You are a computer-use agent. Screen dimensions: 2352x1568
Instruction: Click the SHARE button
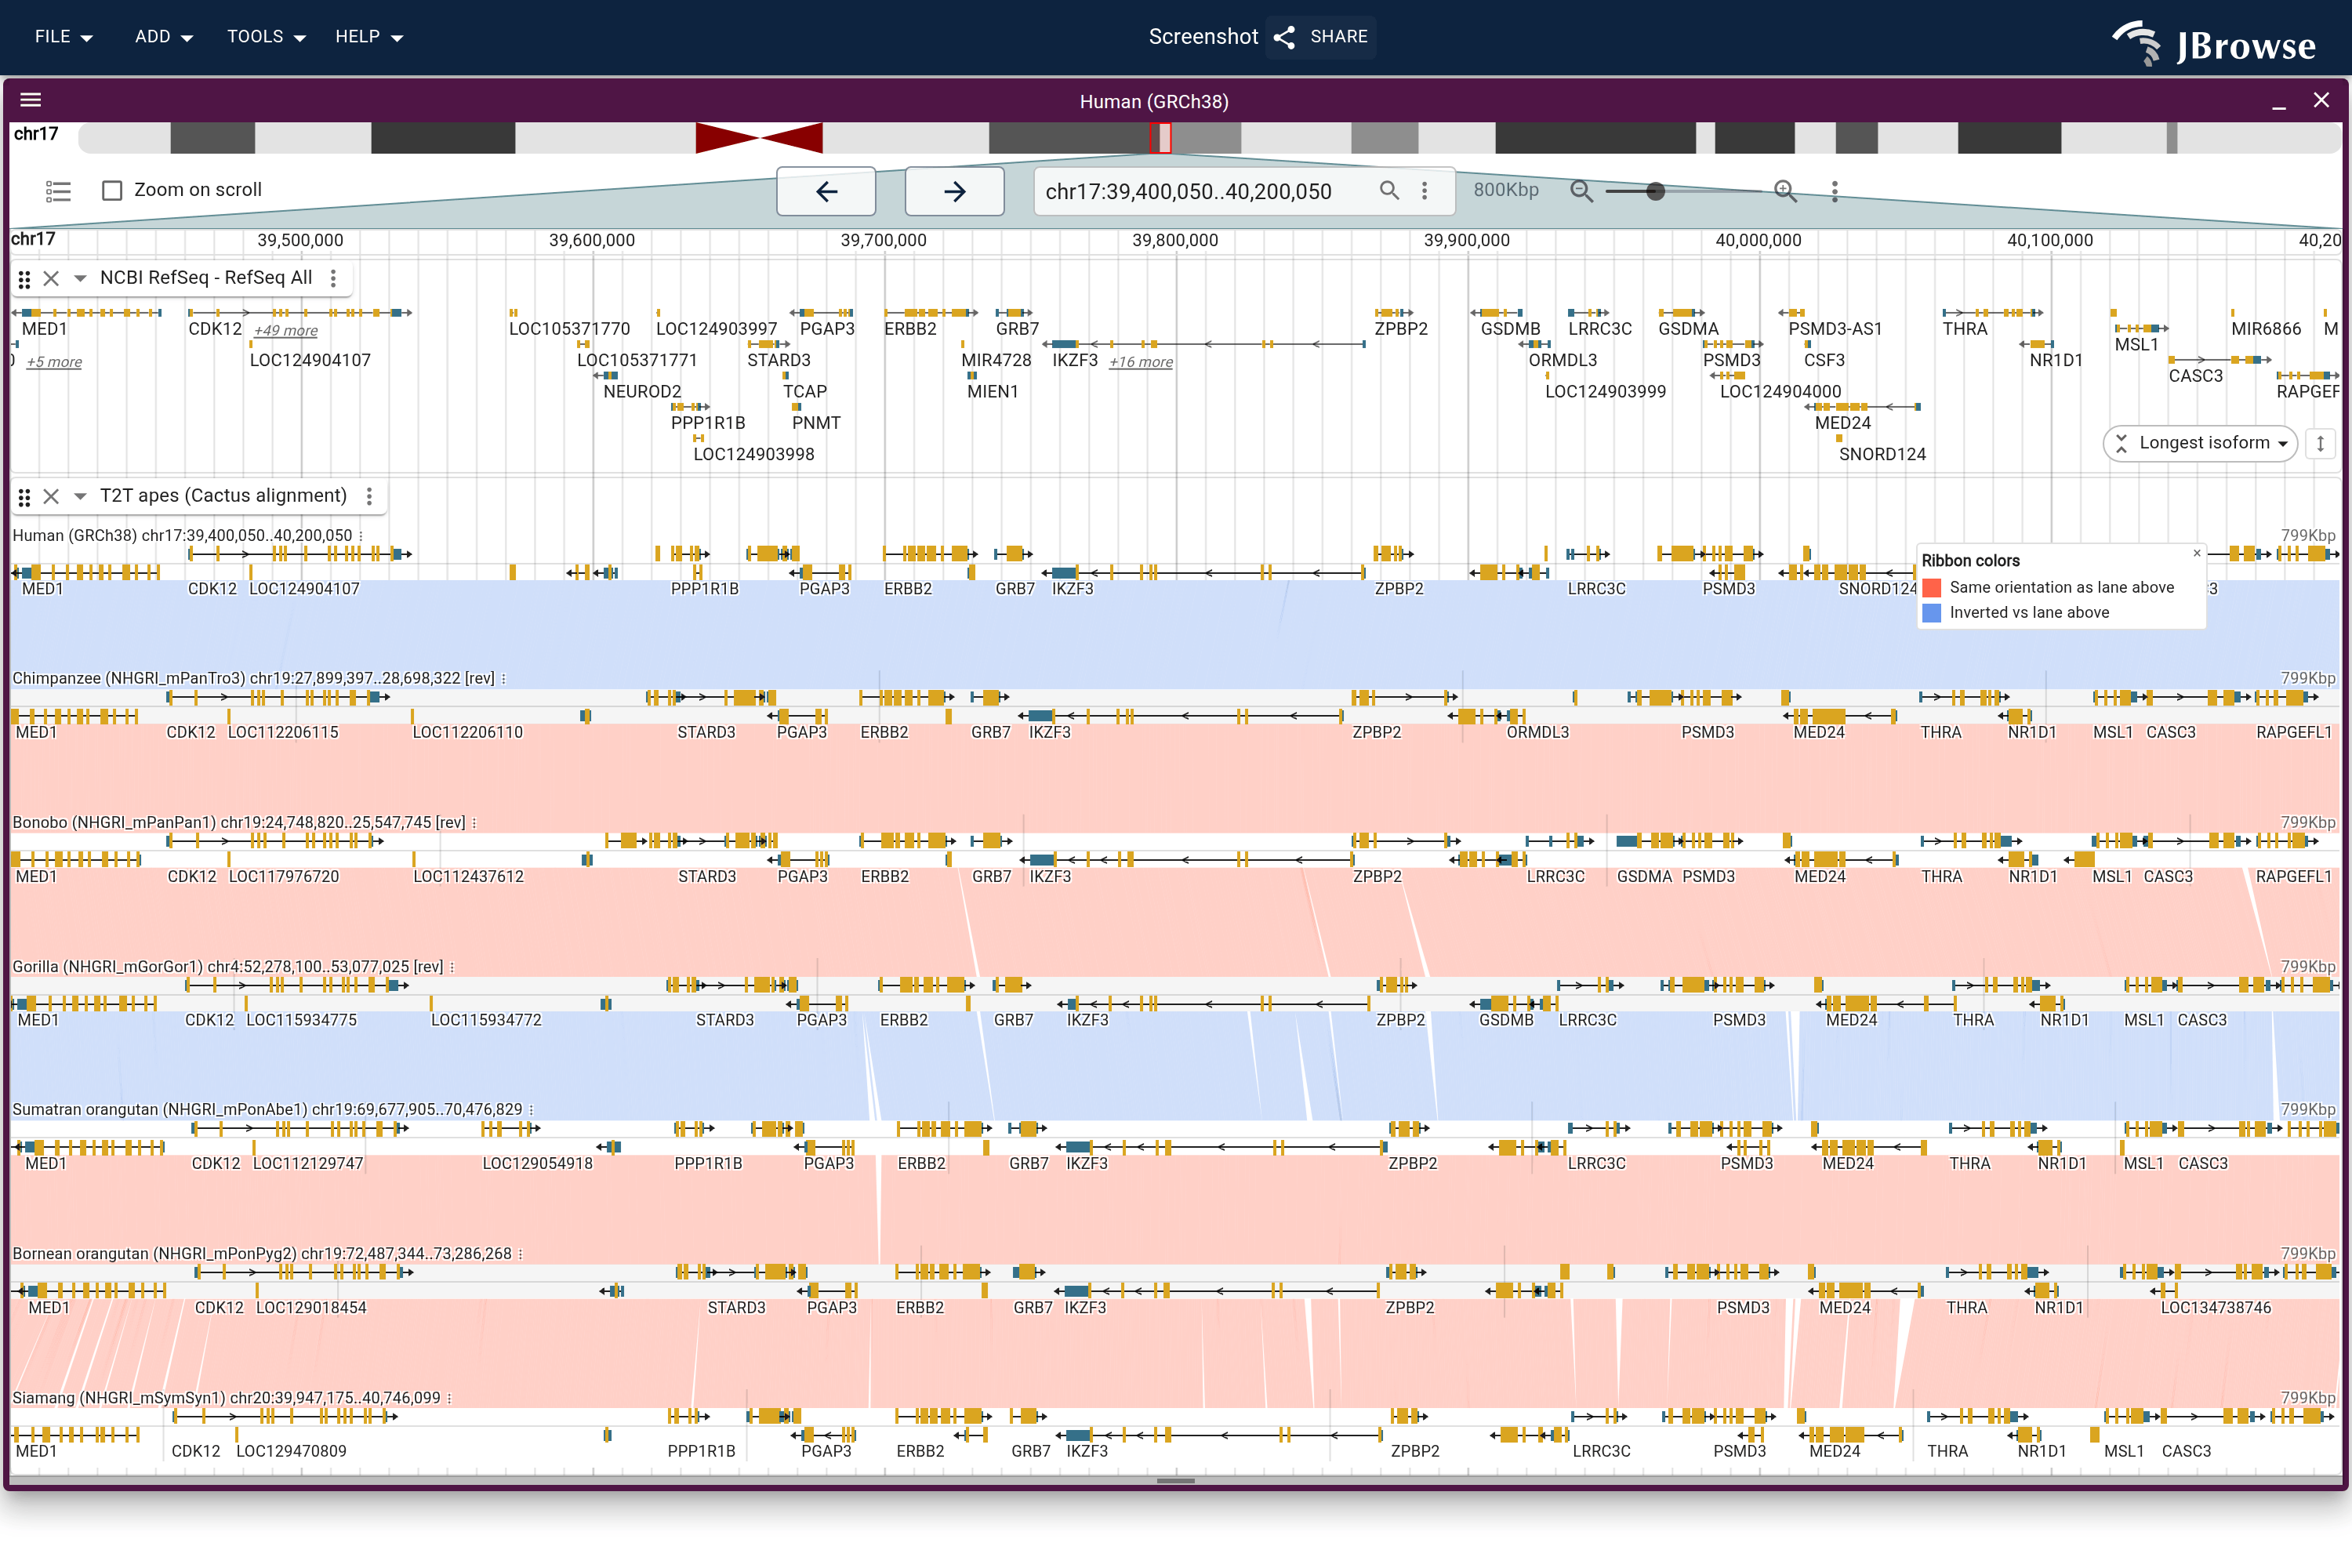click(1321, 37)
